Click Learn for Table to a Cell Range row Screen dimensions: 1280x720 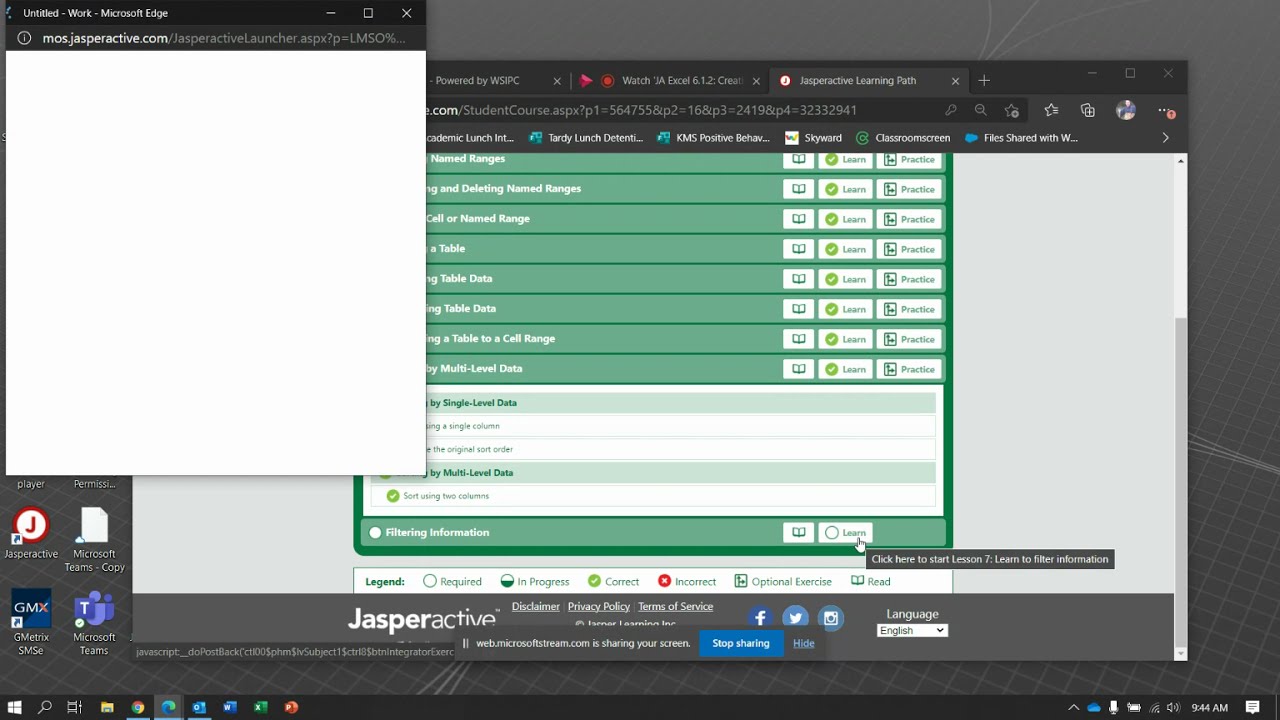click(x=845, y=339)
